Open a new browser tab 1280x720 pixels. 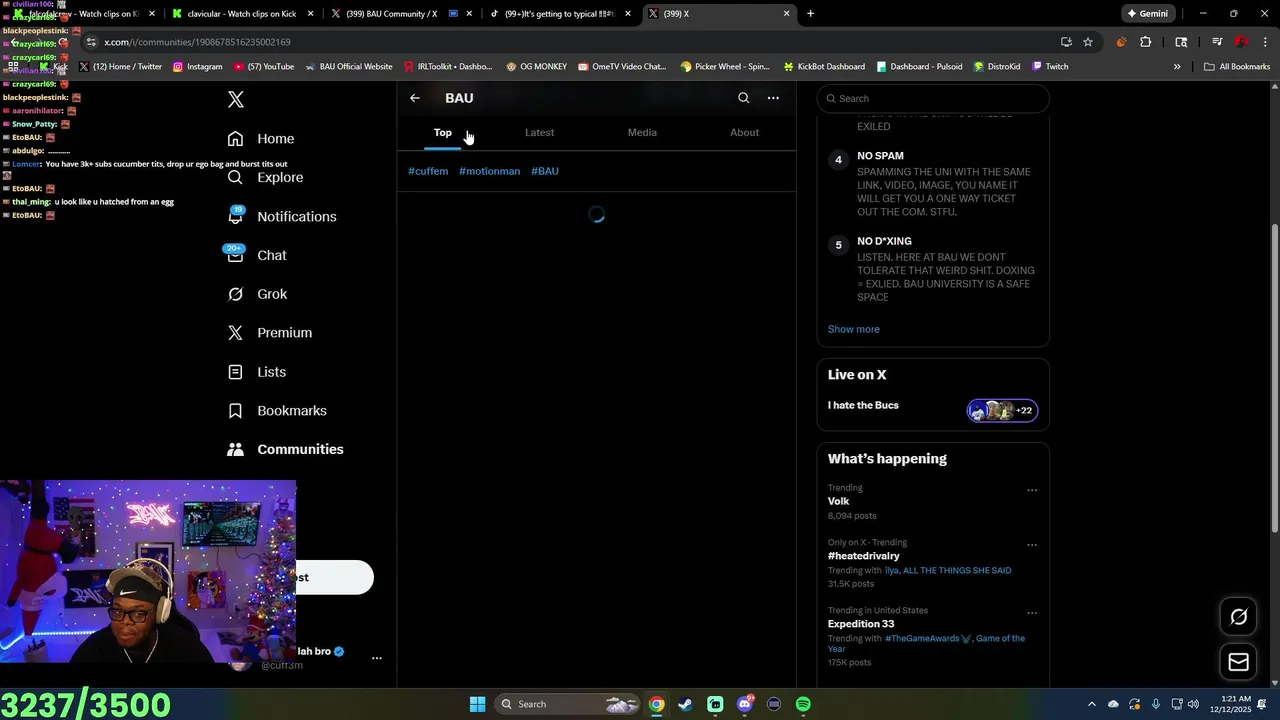810,14
